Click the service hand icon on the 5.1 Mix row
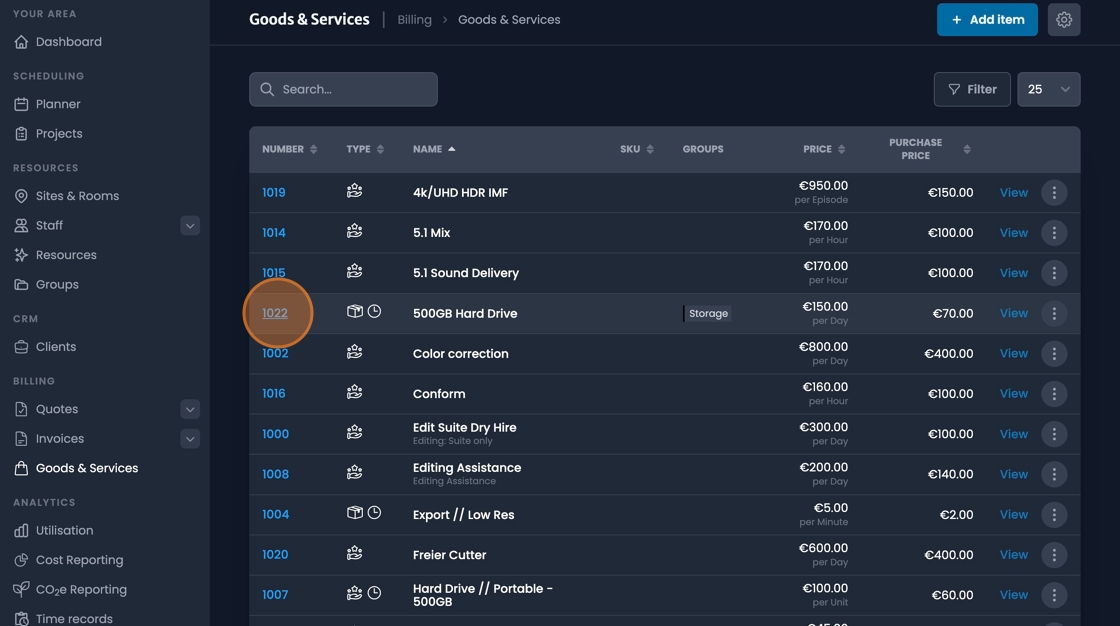 354,232
